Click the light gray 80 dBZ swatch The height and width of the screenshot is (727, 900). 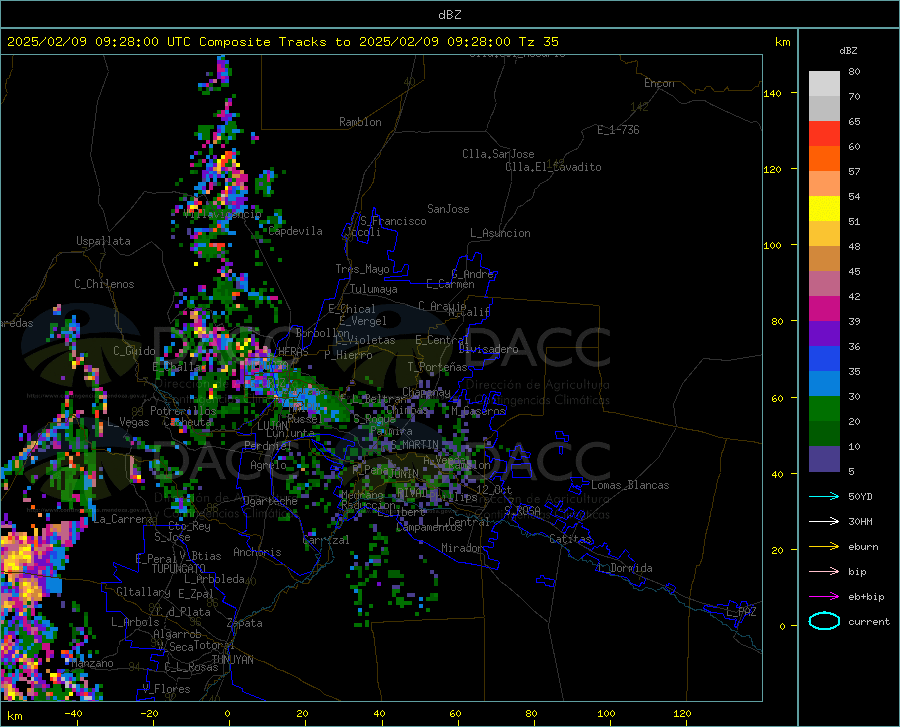click(x=824, y=83)
